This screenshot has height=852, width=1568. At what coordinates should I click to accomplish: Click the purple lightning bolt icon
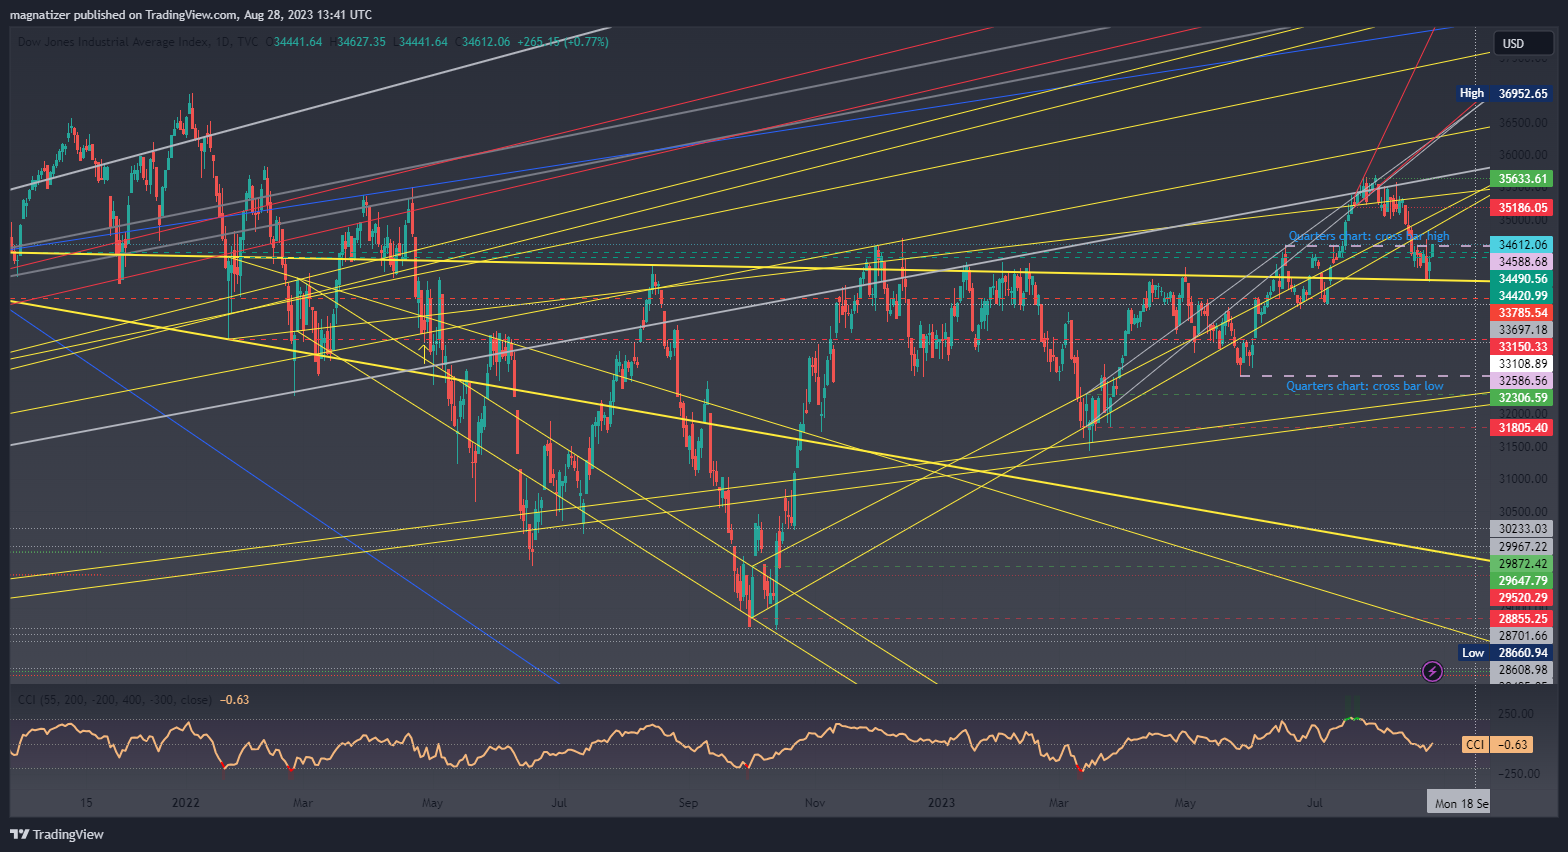[1432, 671]
